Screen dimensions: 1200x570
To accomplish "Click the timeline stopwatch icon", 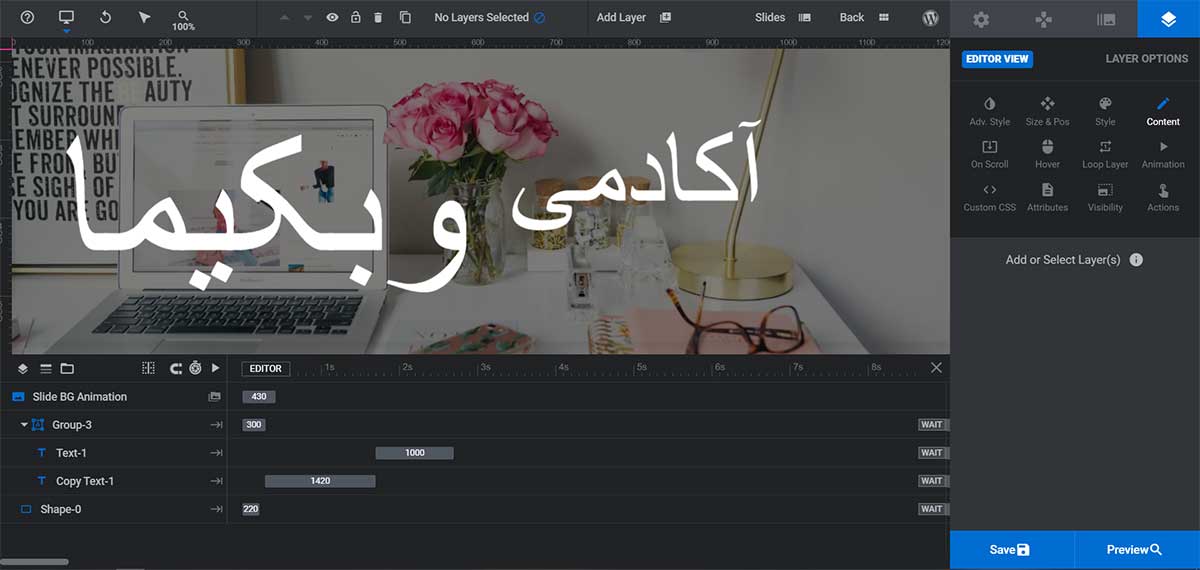I will click(195, 368).
